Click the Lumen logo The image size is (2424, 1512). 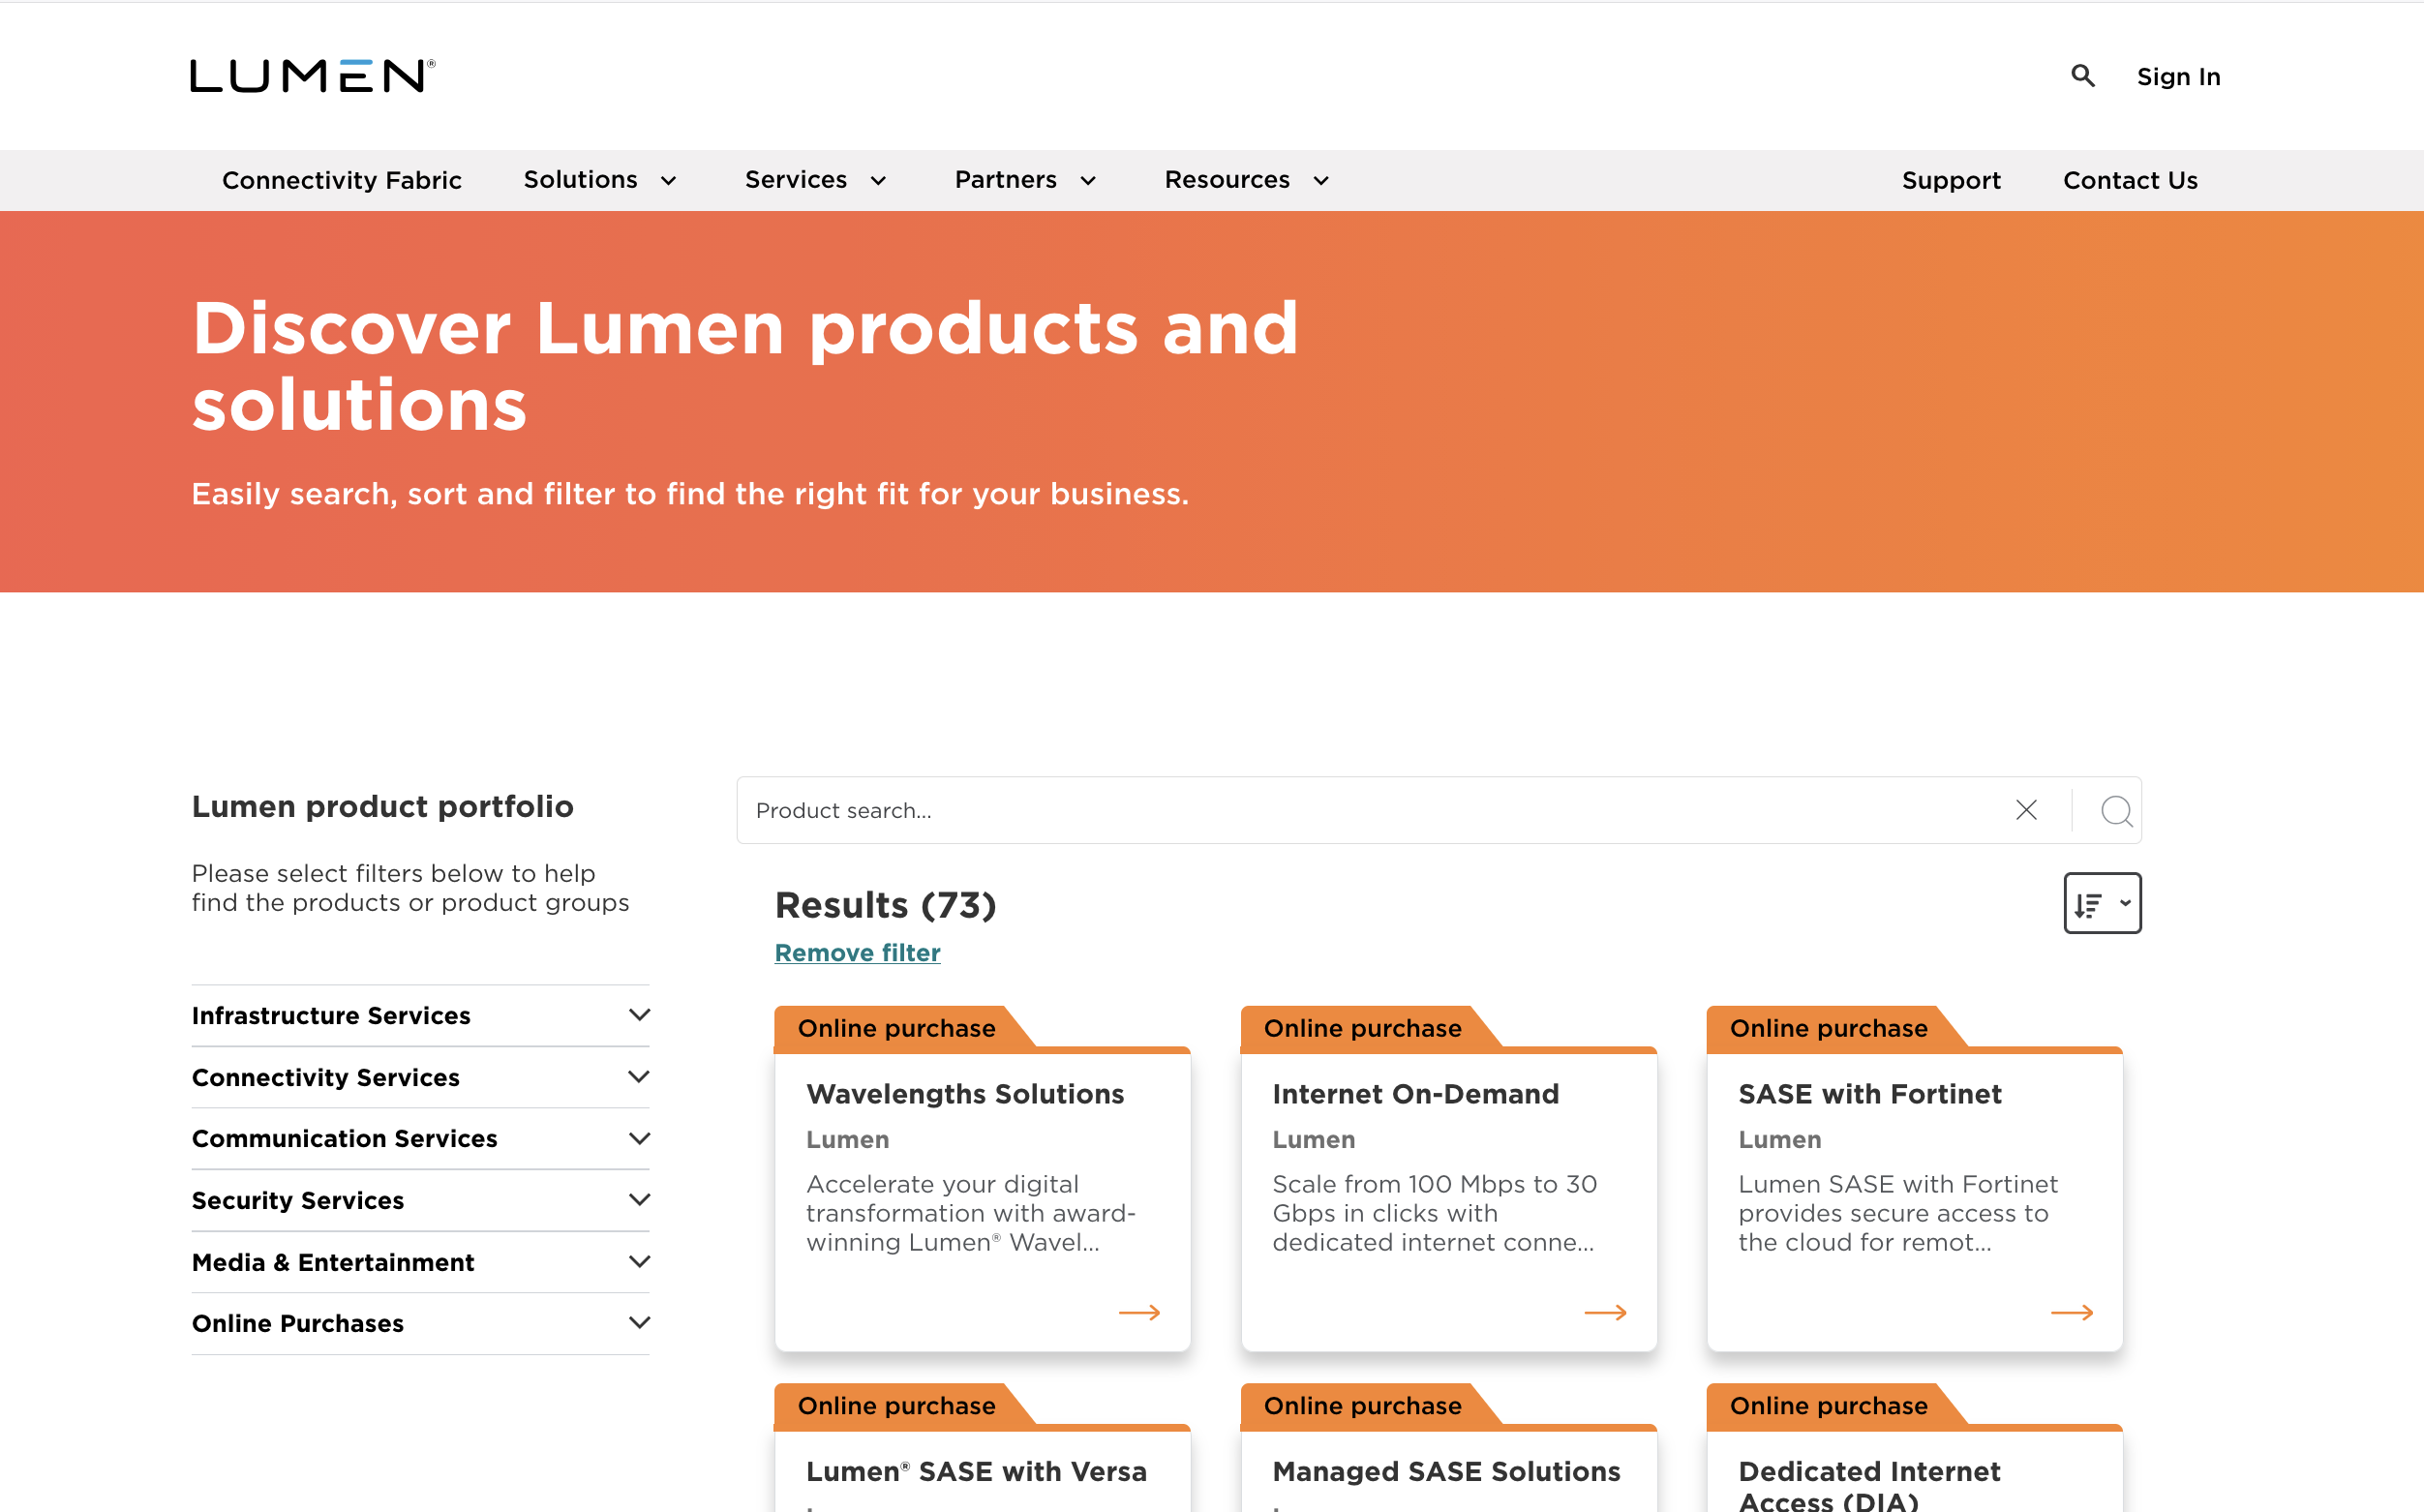point(312,75)
